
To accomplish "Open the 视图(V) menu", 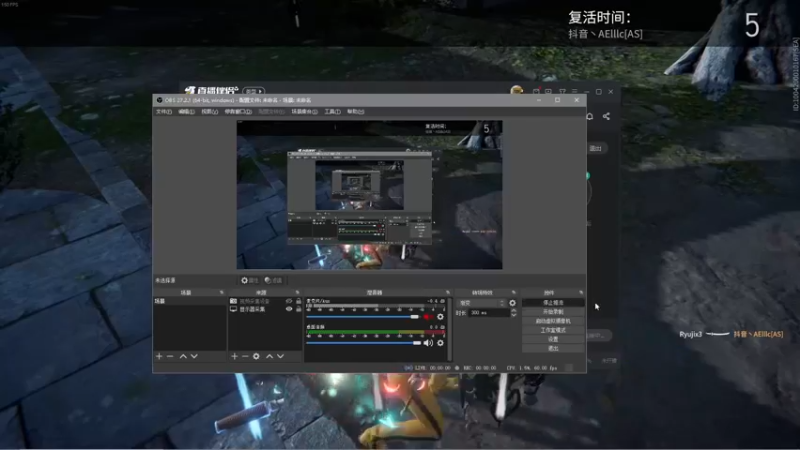I will pos(209,111).
